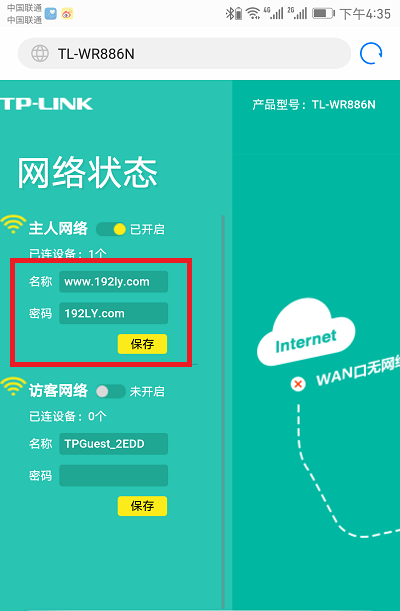
Task: Tap the refresh icon beside address bar
Action: click(371, 53)
